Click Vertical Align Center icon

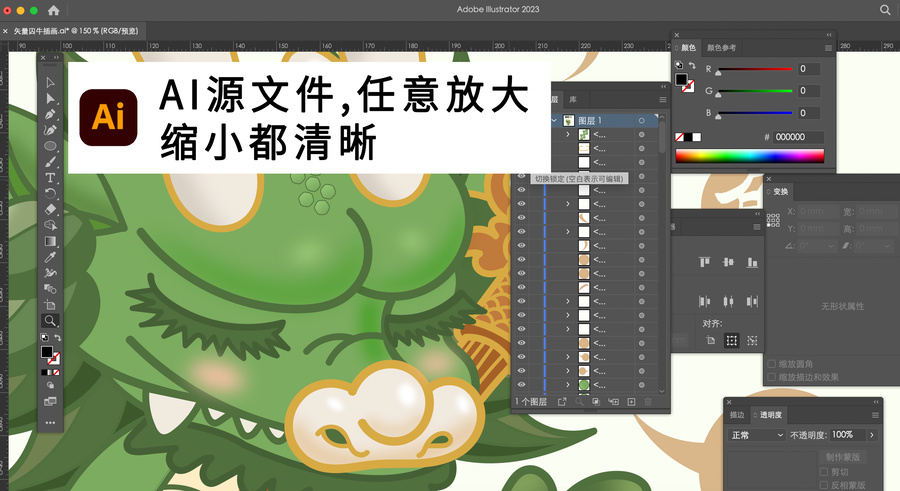click(x=728, y=262)
